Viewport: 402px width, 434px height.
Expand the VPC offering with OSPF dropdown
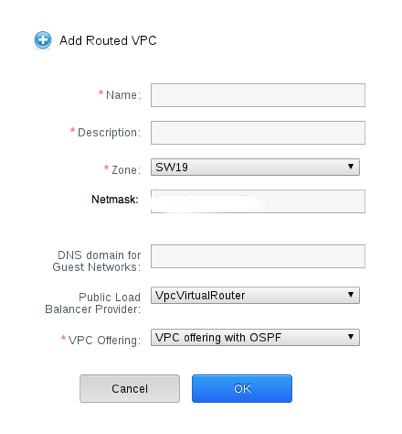point(255,337)
